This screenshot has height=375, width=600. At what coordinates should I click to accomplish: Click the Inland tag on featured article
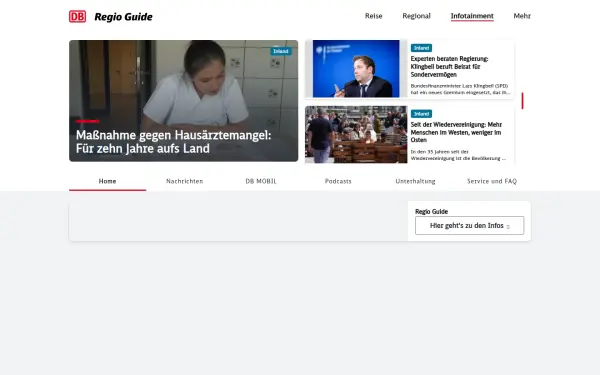pos(281,51)
